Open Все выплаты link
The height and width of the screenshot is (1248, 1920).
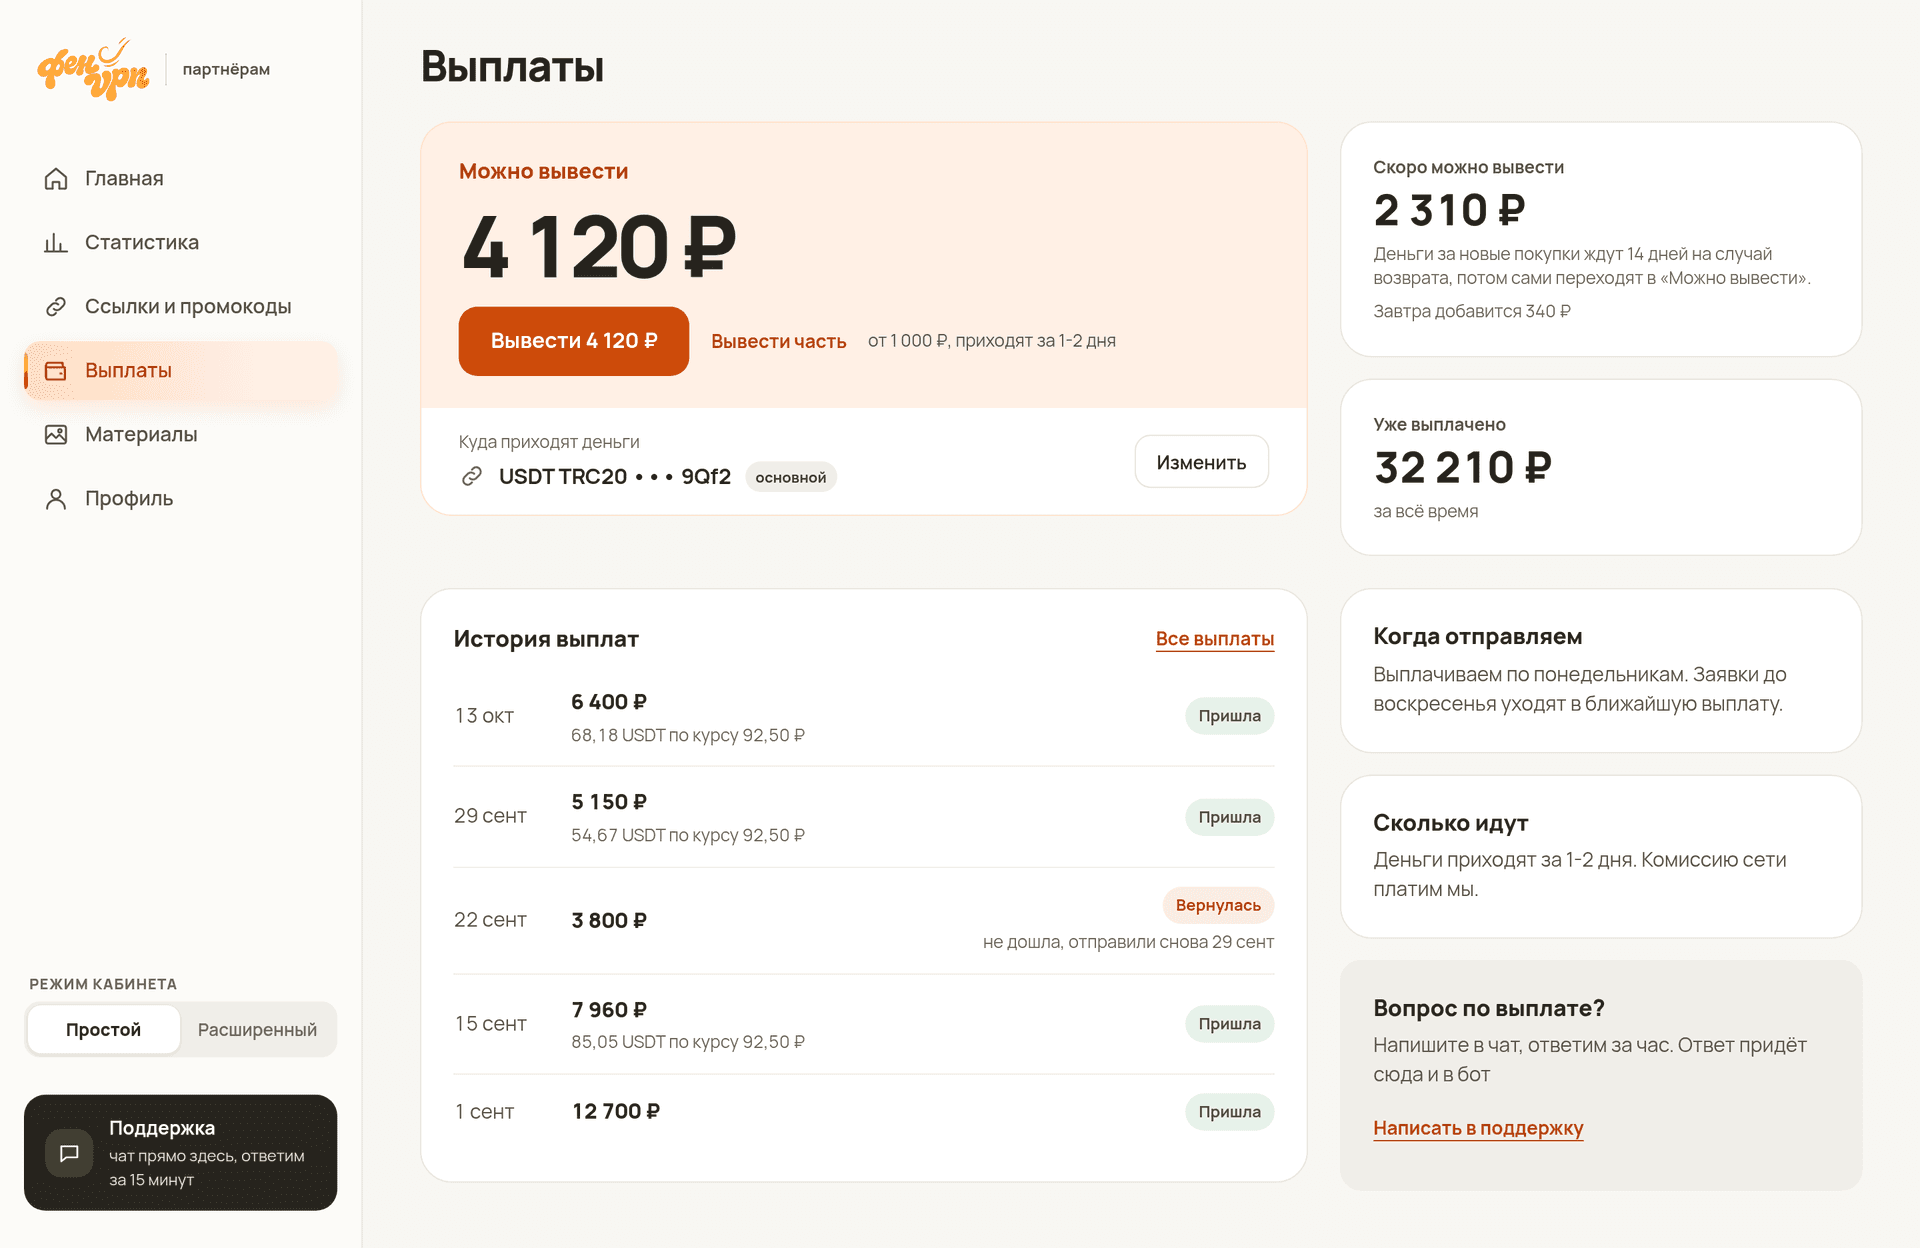[x=1215, y=639]
